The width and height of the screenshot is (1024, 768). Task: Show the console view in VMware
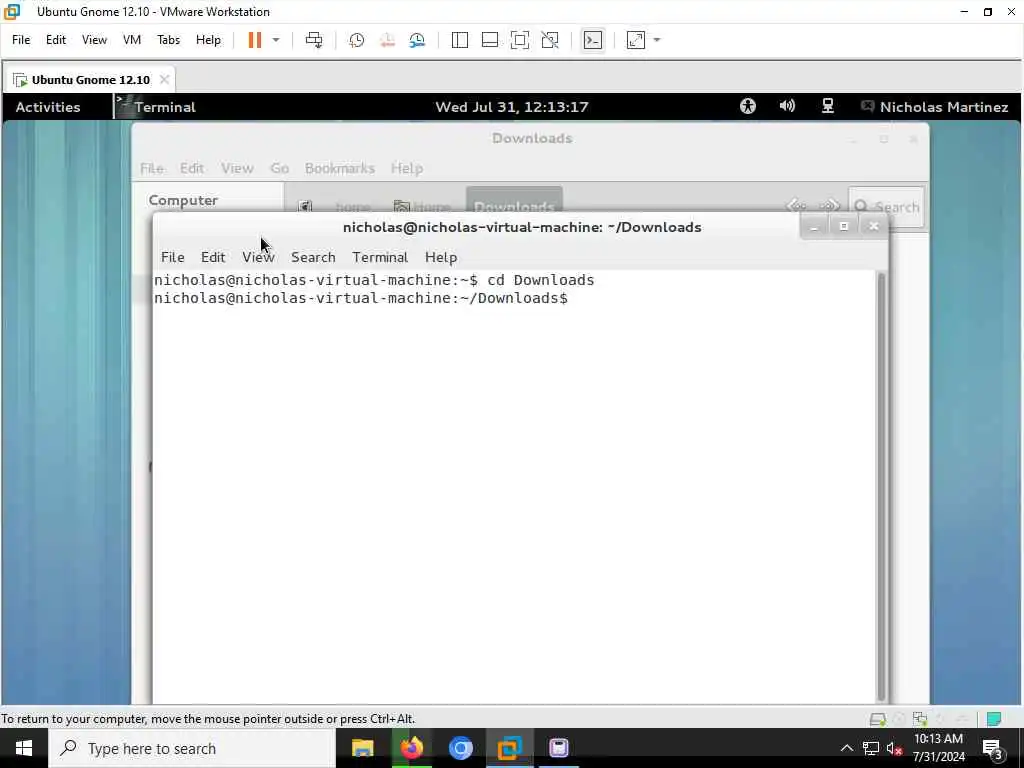(593, 40)
